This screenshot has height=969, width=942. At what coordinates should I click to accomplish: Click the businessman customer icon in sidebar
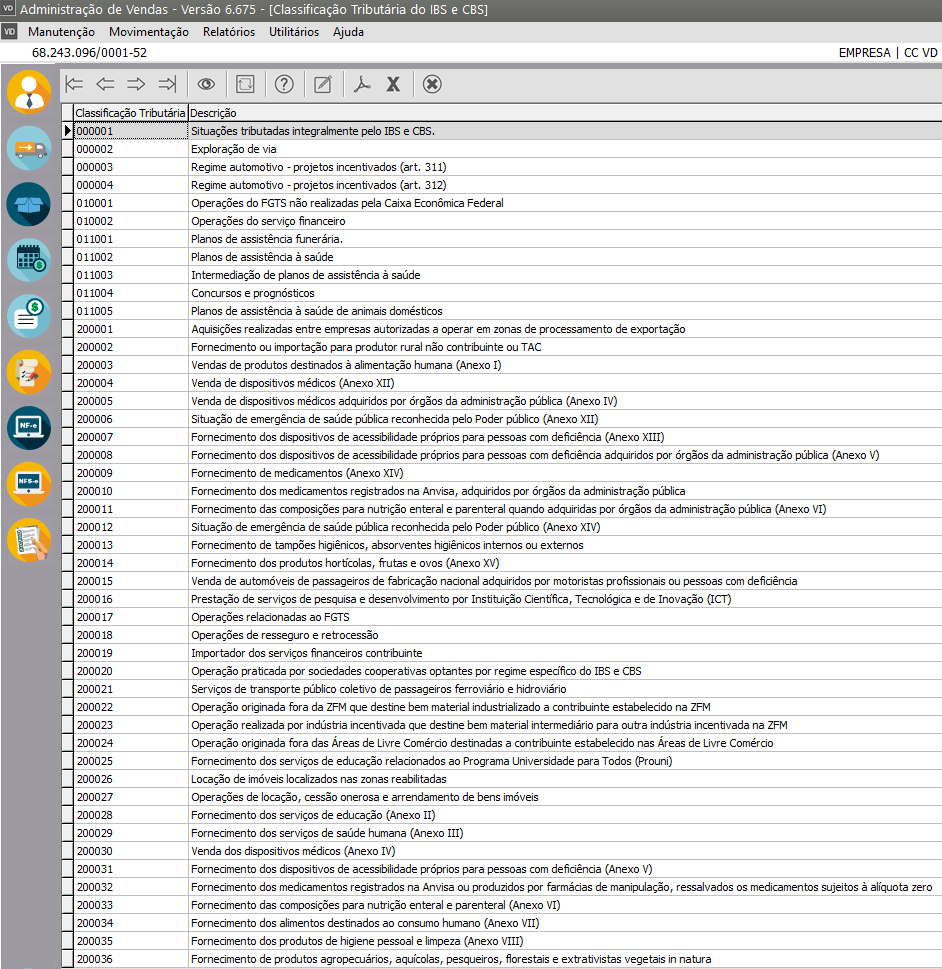coord(29,91)
